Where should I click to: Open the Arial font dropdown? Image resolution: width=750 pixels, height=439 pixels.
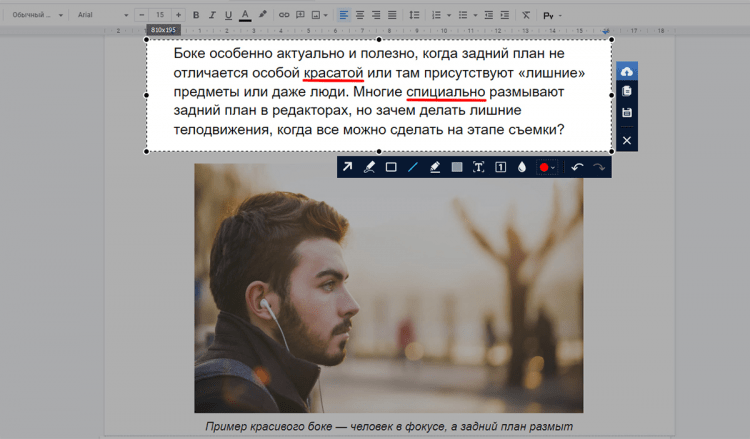99,15
